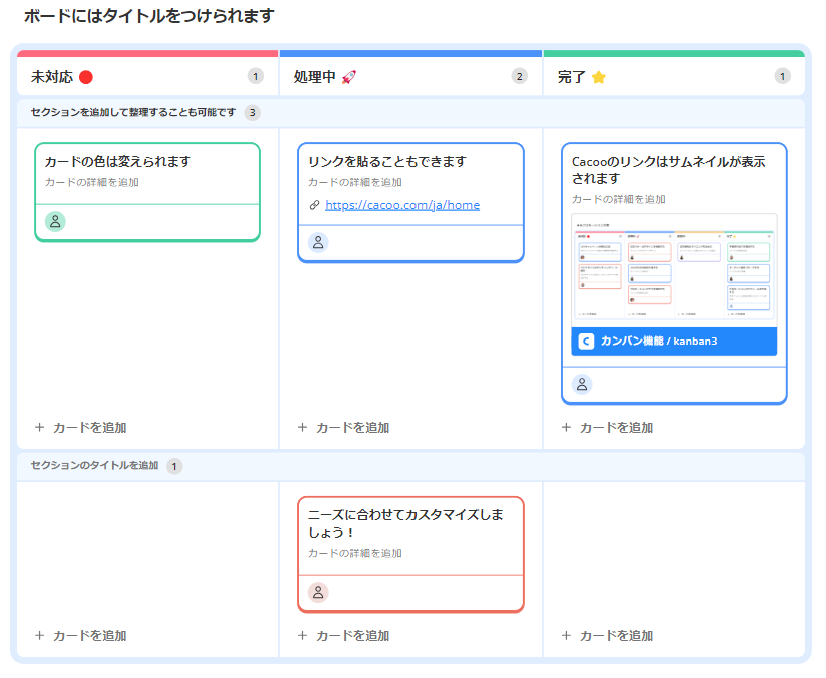The width and height of the screenshot is (826, 678).
Task: Click the assignee avatar on カードの色は変えられます card
Action: tap(55, 221)
